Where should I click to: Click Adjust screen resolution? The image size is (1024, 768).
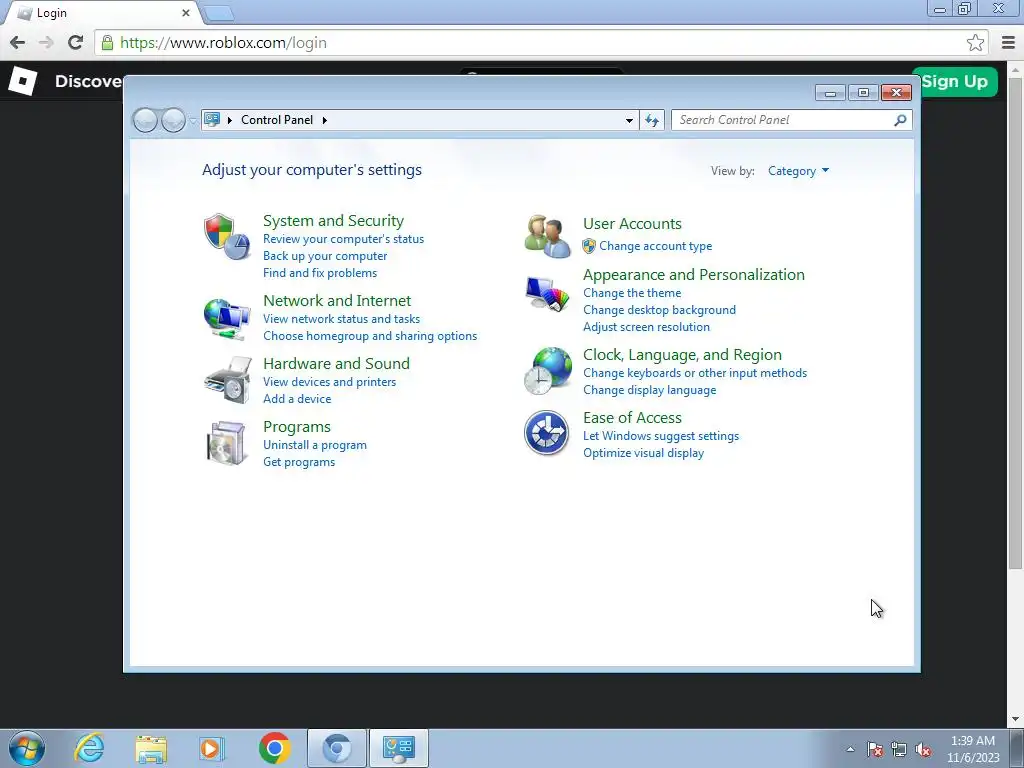coord(647,327)
